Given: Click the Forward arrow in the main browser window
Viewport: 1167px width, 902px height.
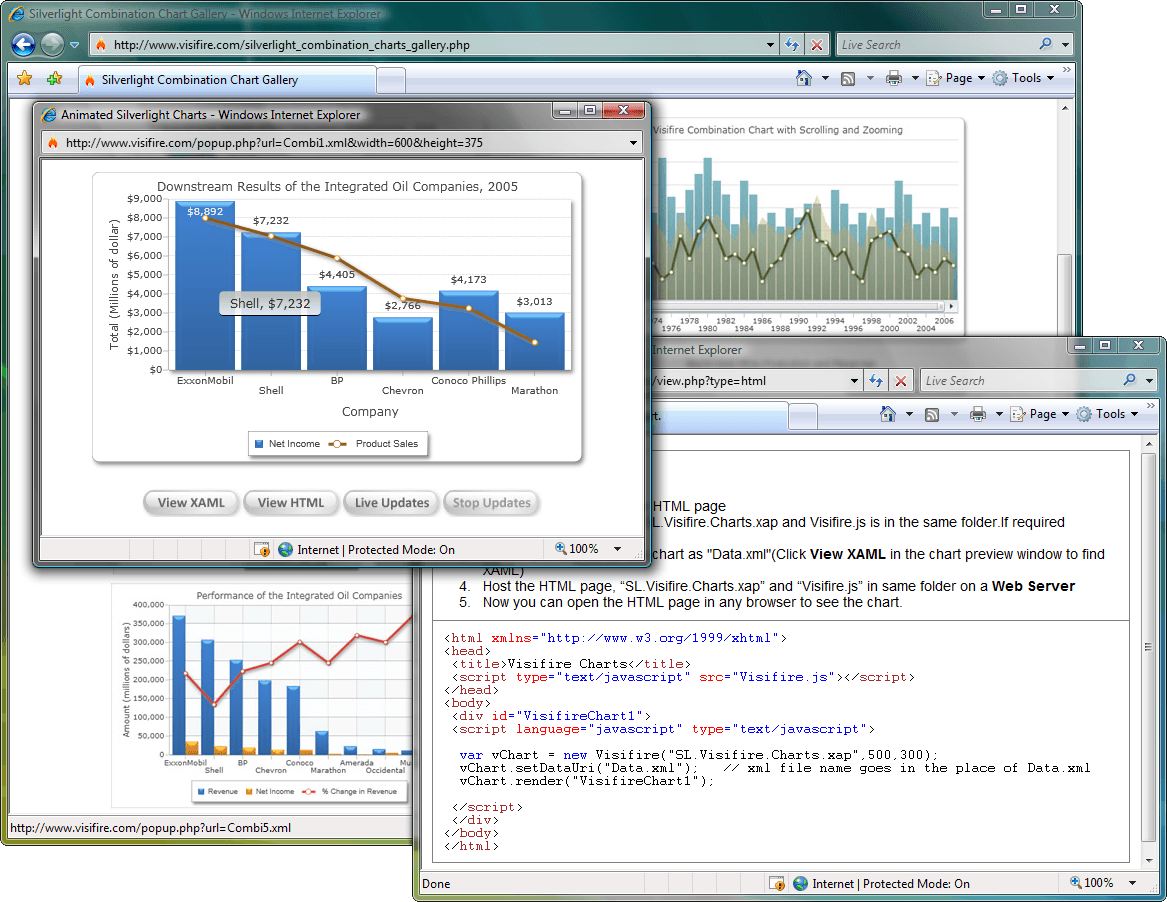Looking at the screenshot, I should click(52, 45).
